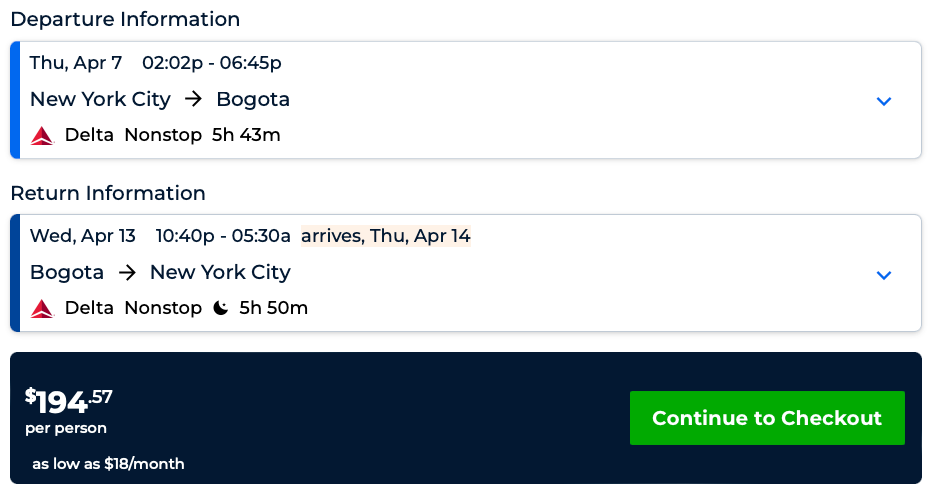Select the Thu, Apr 7 departure date

point(76,63)
